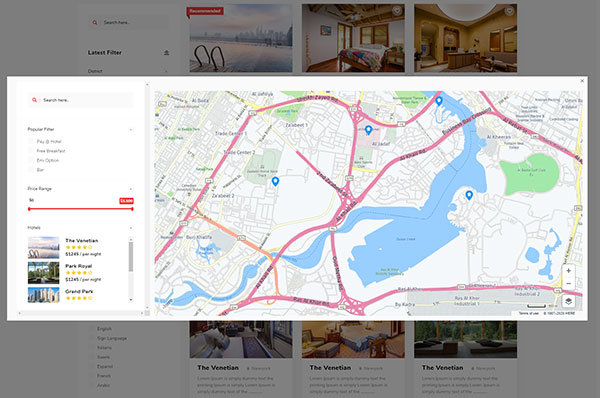600x398 pixels.
Task: Check the Emi Option filter
Action: [x=31, y=160]
